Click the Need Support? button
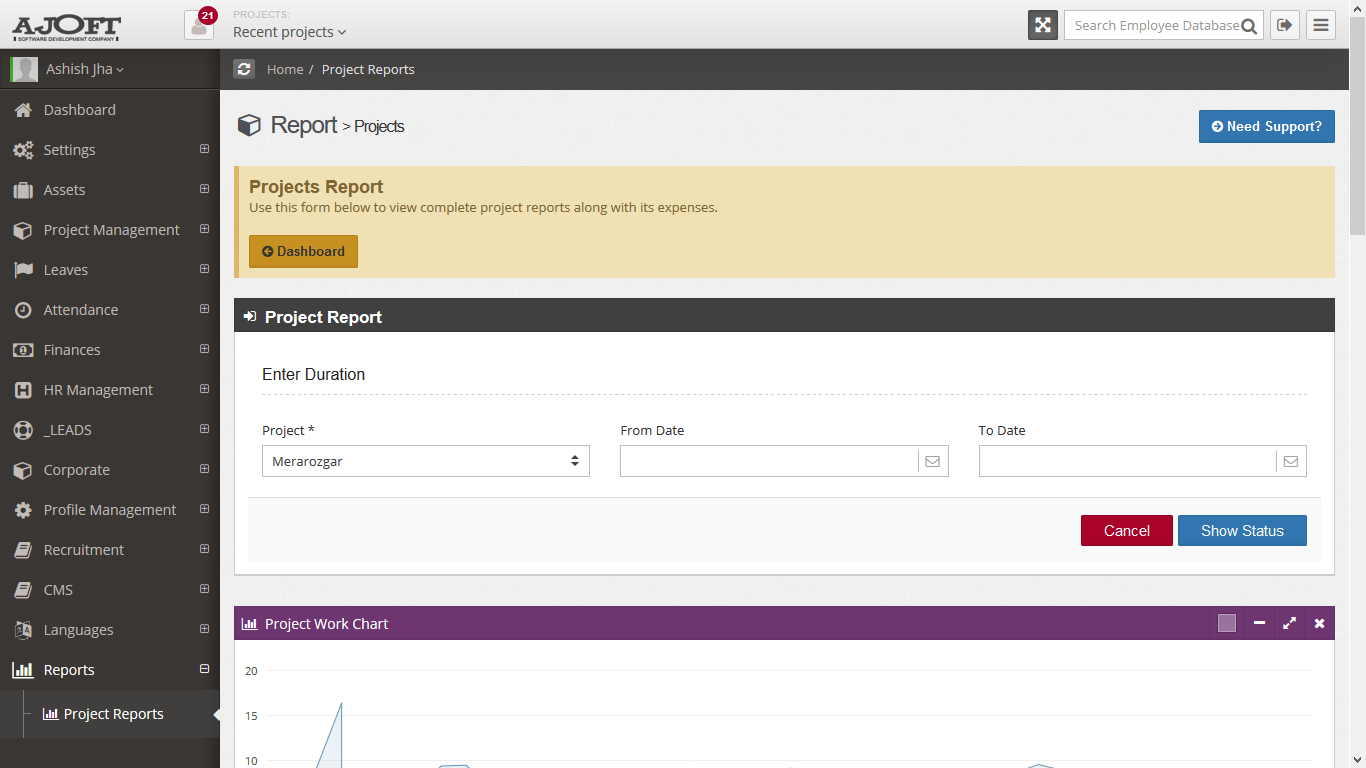 (x=1266, y=126)
